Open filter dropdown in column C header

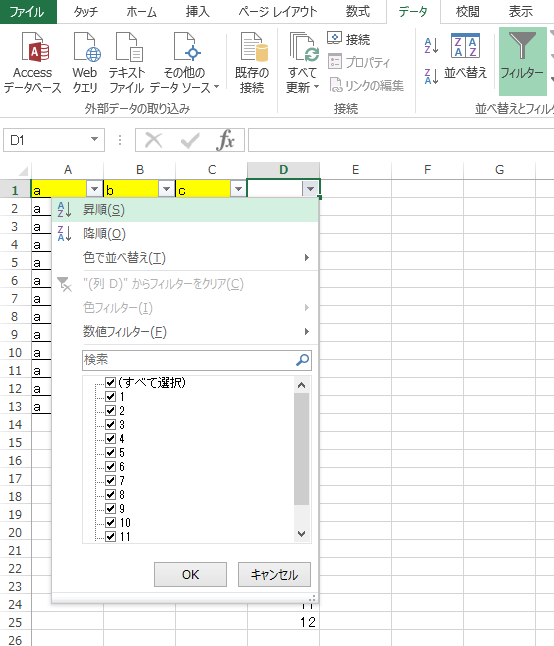[238, 189]
